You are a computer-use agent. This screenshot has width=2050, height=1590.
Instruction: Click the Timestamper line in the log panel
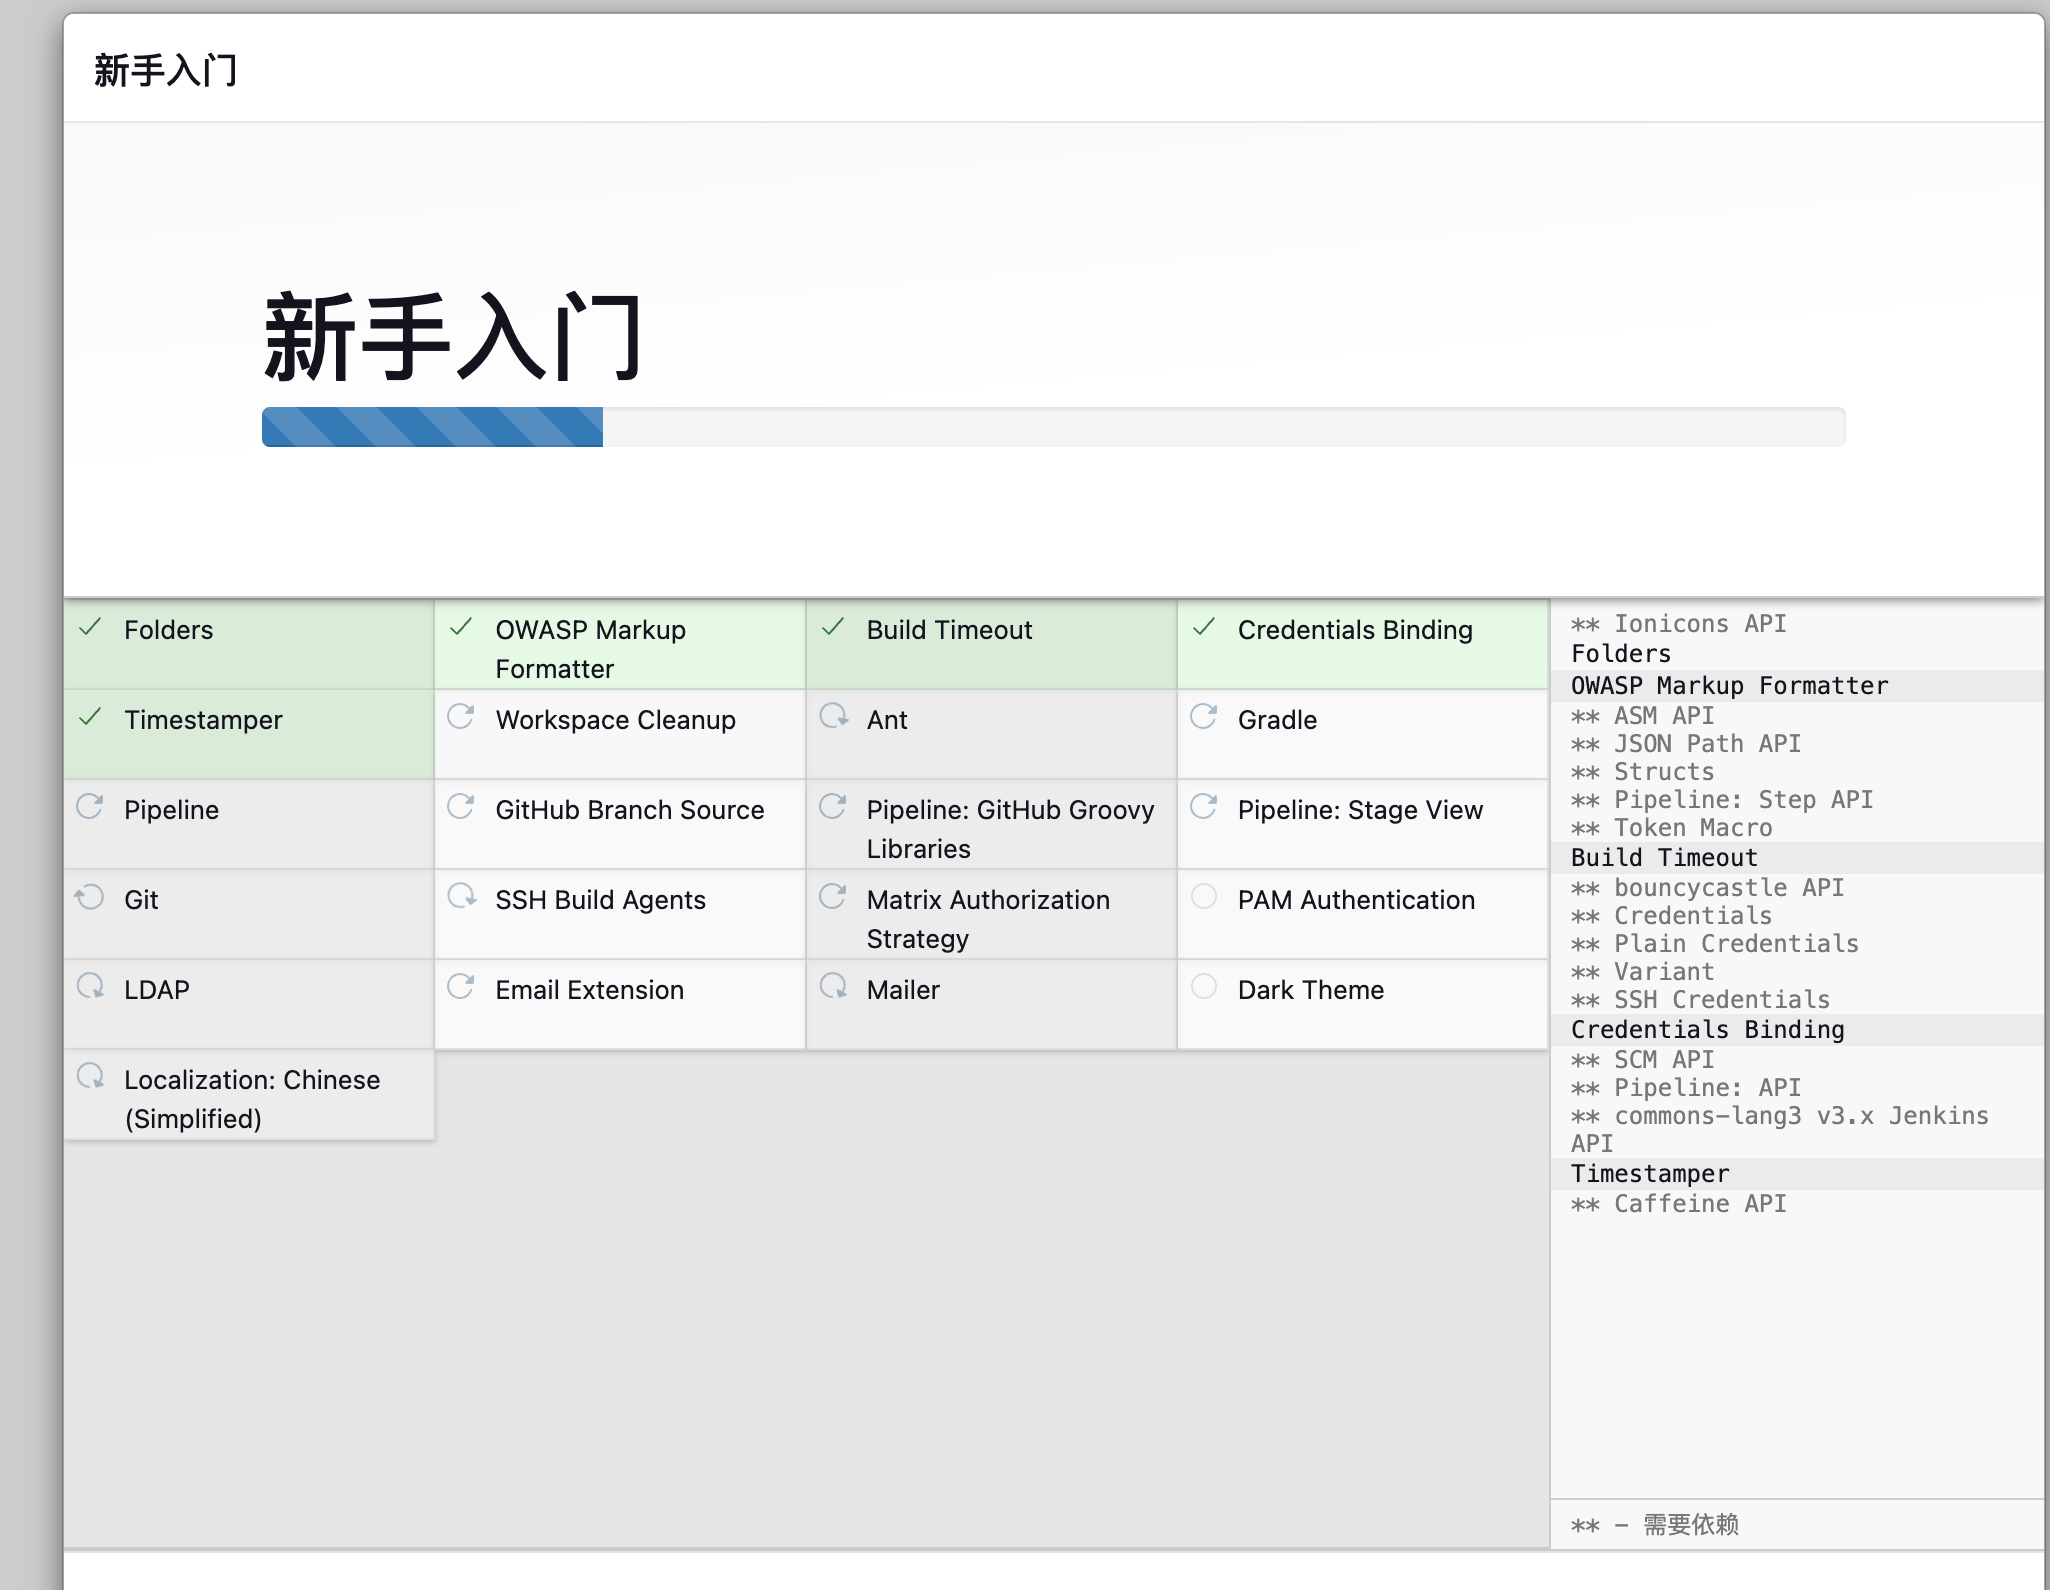click(1649, 1174)
